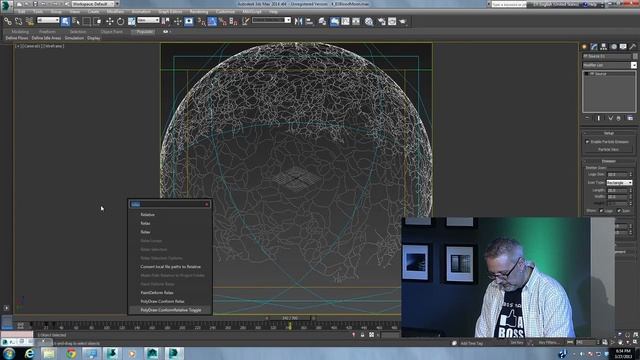The image size is (640, 360).
Task: Open the Customize menu
Action: pos(225,12)
